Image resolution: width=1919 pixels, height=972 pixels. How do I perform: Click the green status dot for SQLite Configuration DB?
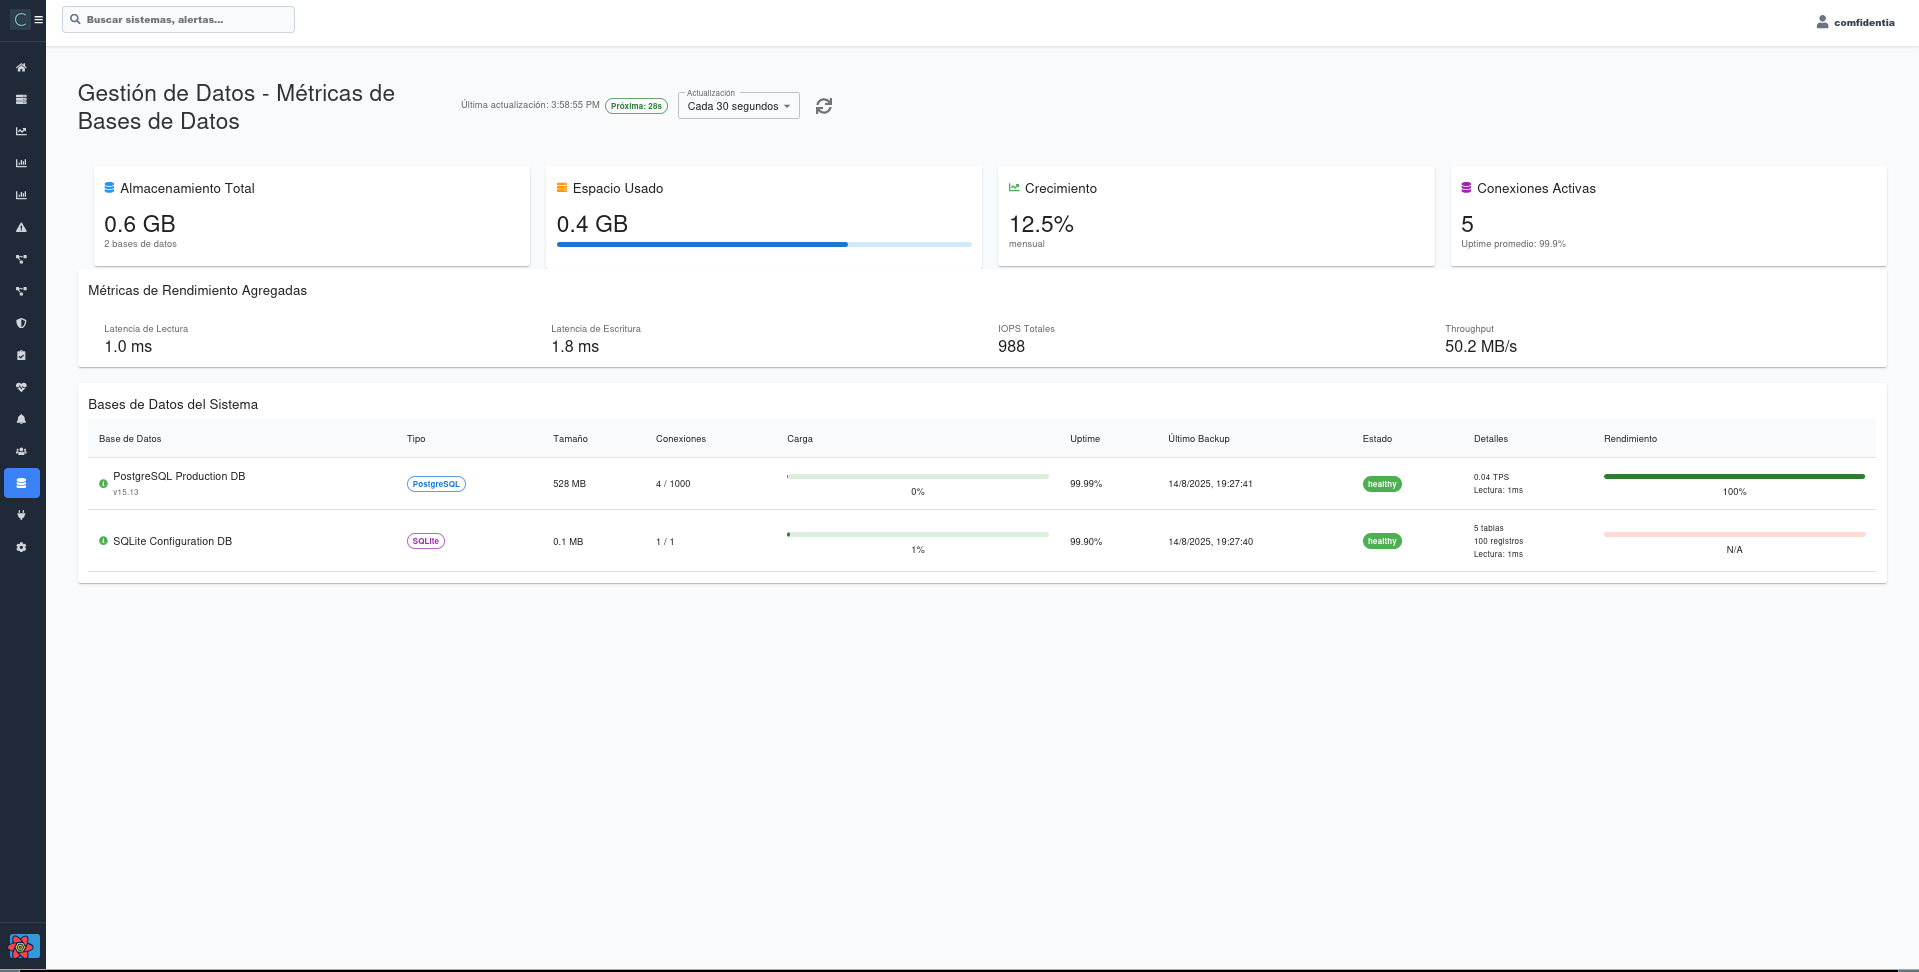coord(103,541)
